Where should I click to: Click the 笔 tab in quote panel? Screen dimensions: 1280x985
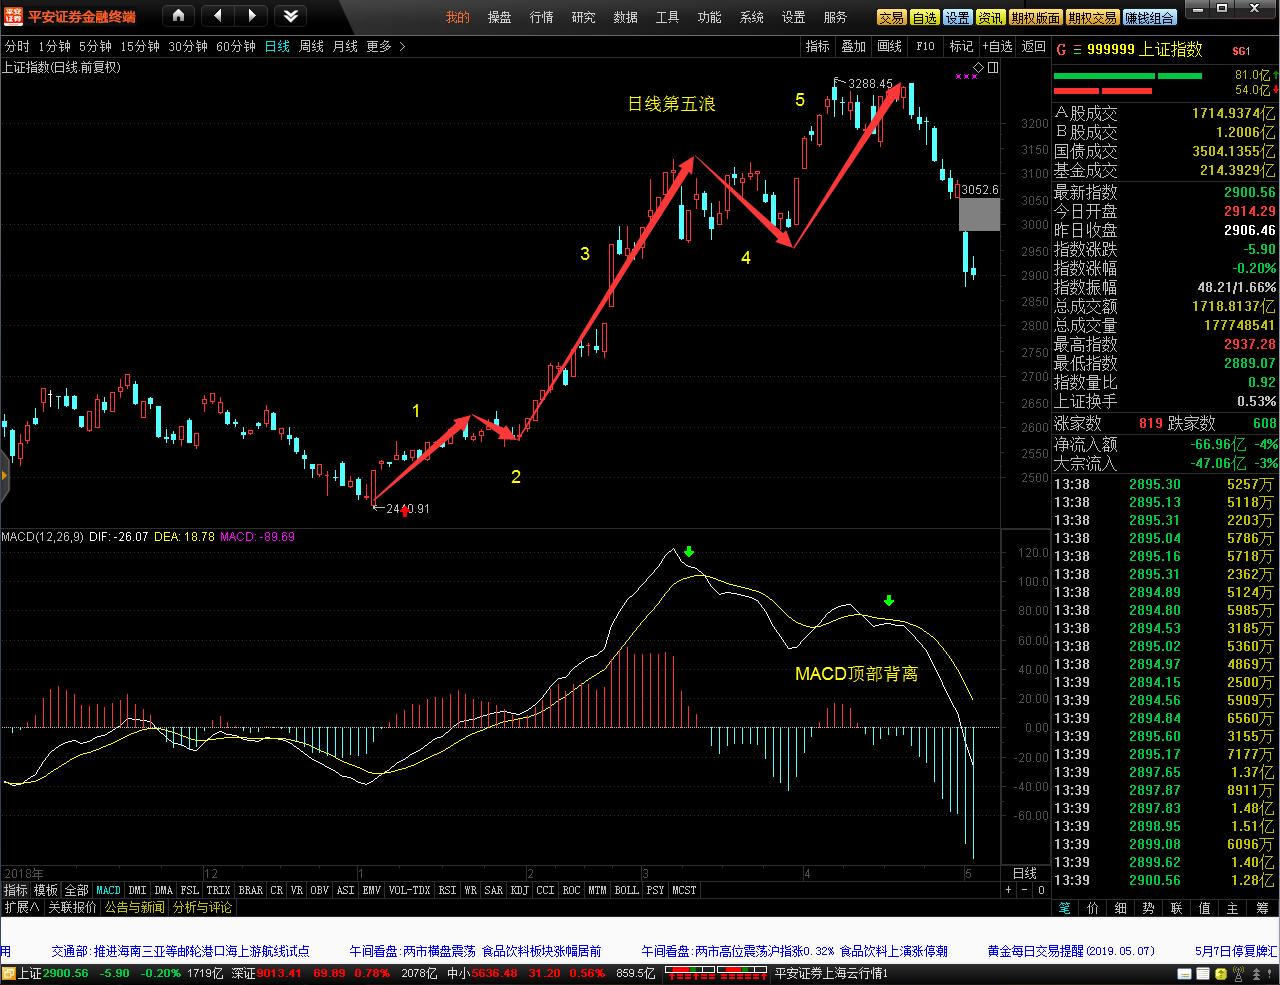(1065, 908)
